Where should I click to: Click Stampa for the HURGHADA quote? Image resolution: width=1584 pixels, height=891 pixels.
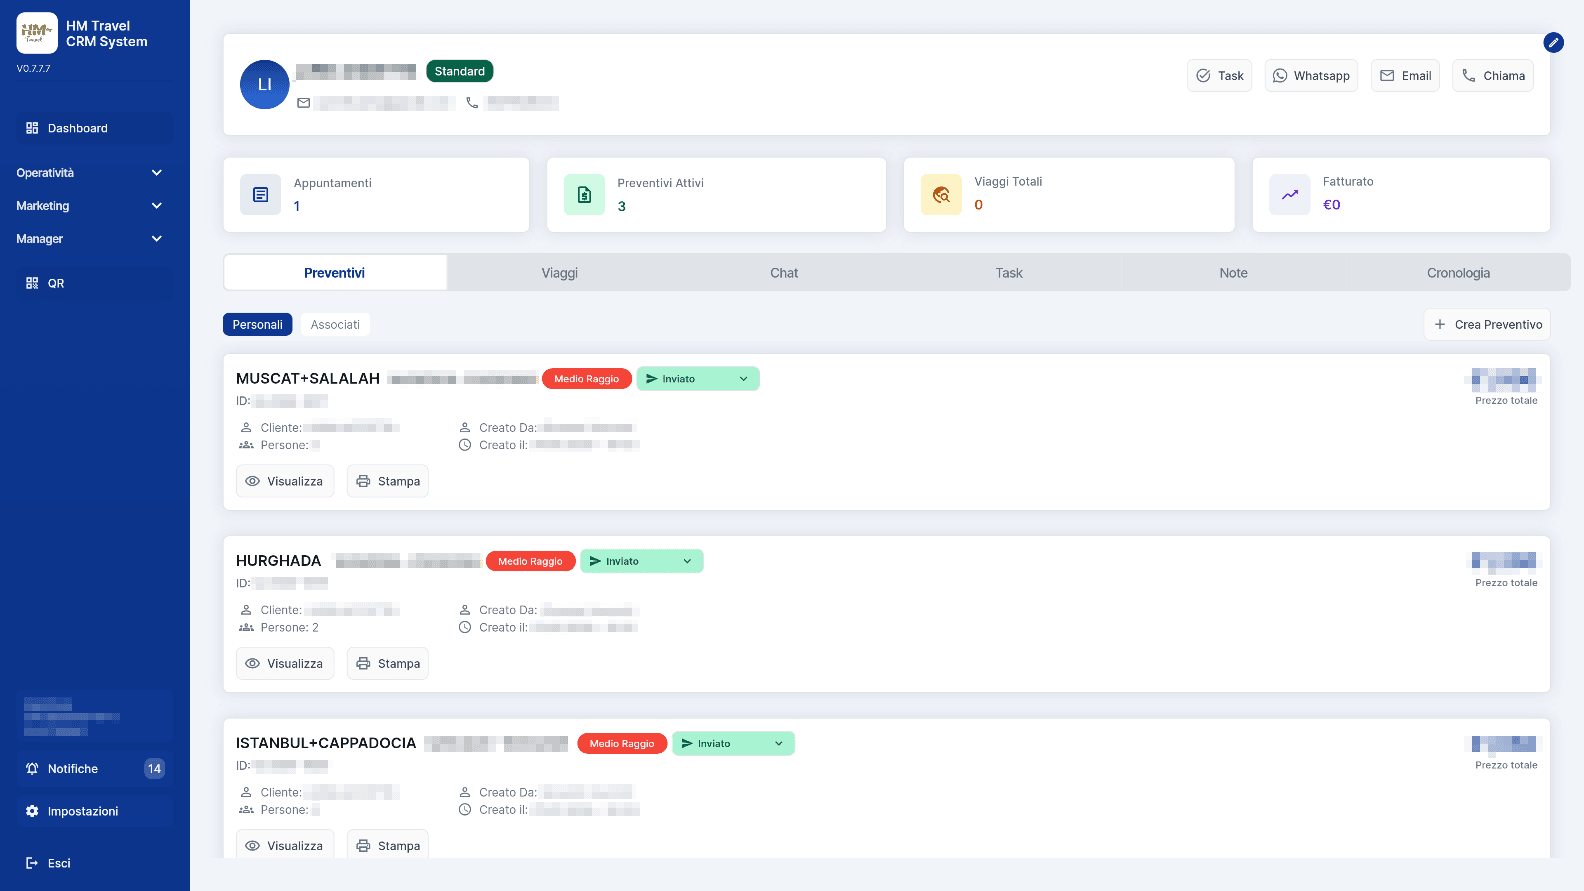point(388,664)
